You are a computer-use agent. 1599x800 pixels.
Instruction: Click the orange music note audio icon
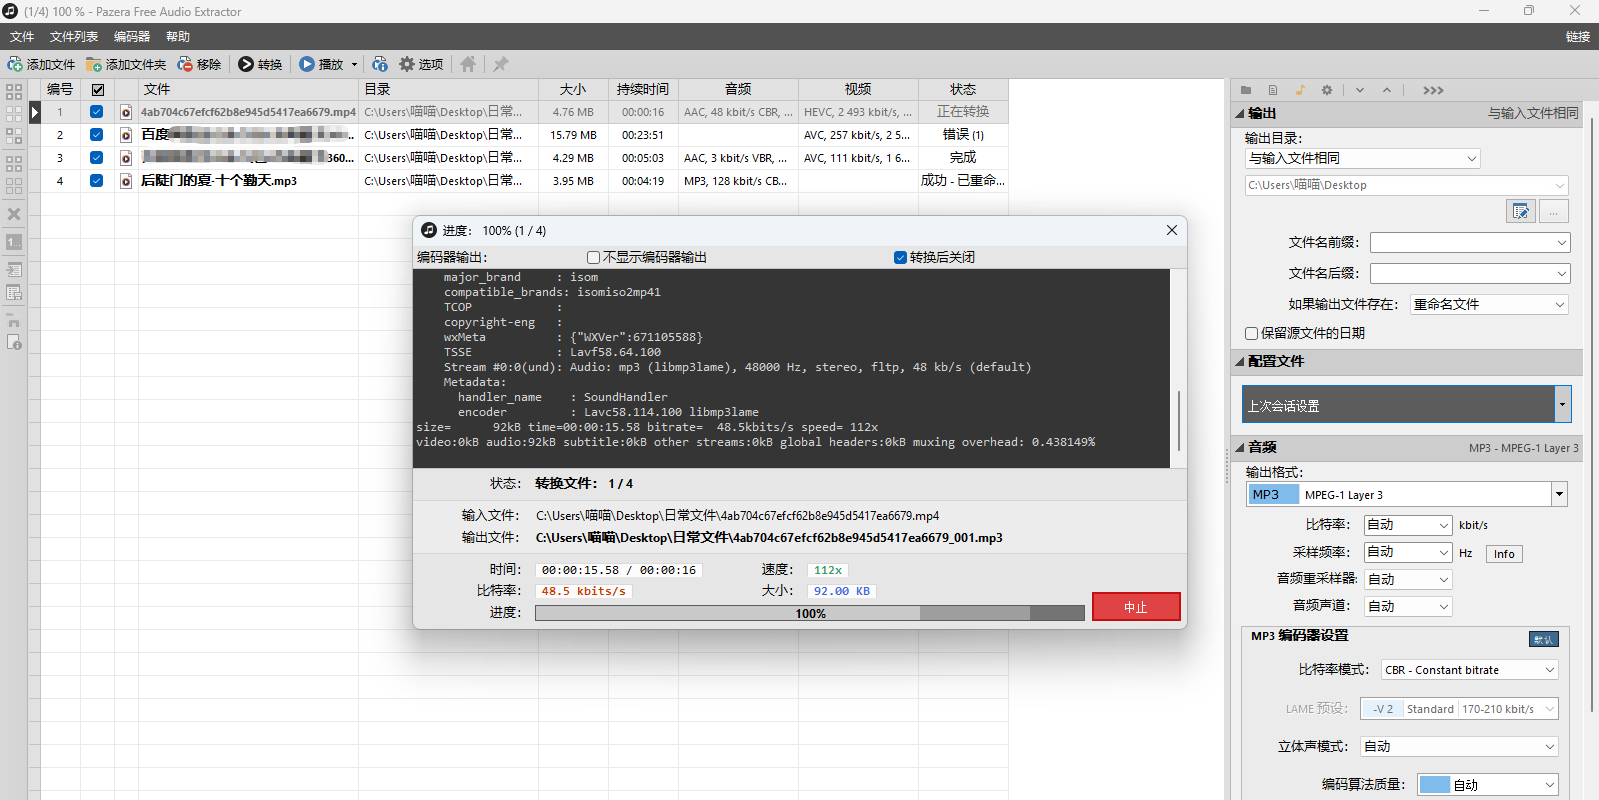click(1300, 90)
